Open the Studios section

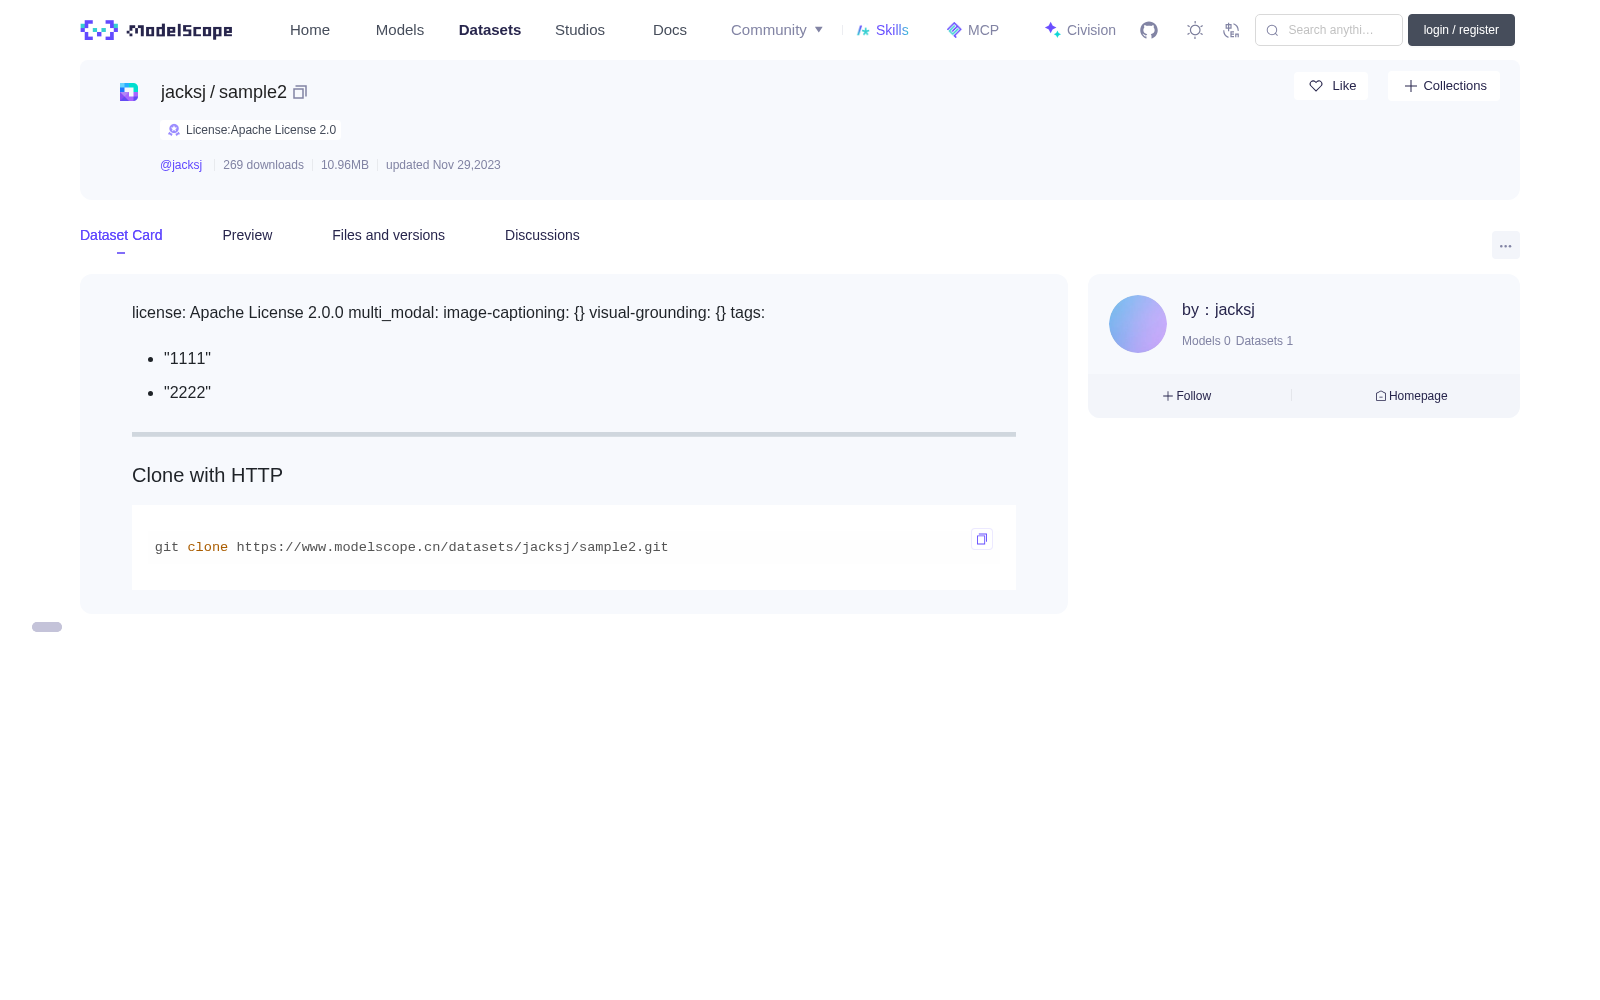coord(580,30)
